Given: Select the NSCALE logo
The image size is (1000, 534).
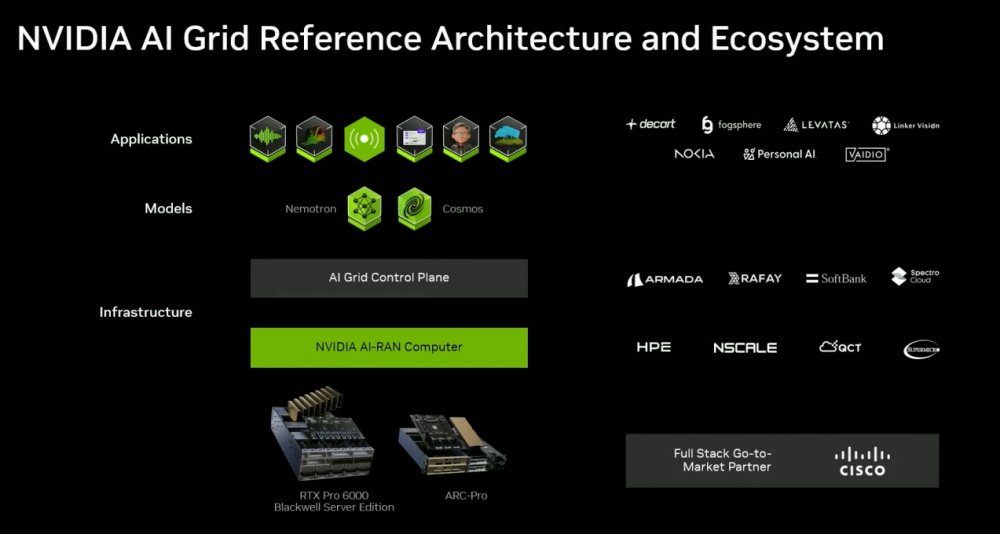Looking at the screenshot, I should tap(745, 348).
